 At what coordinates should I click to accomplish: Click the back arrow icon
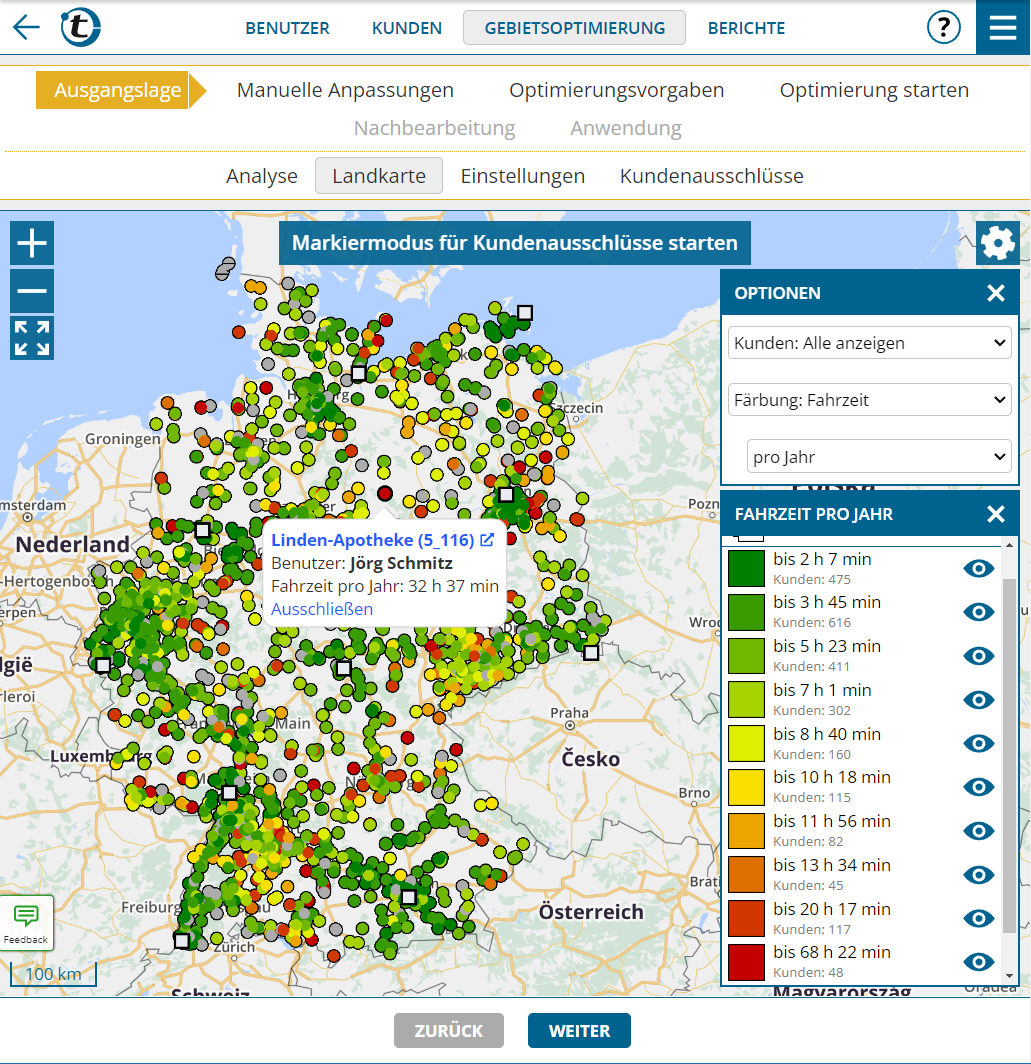pyautogui.click(x=26, y=27)
